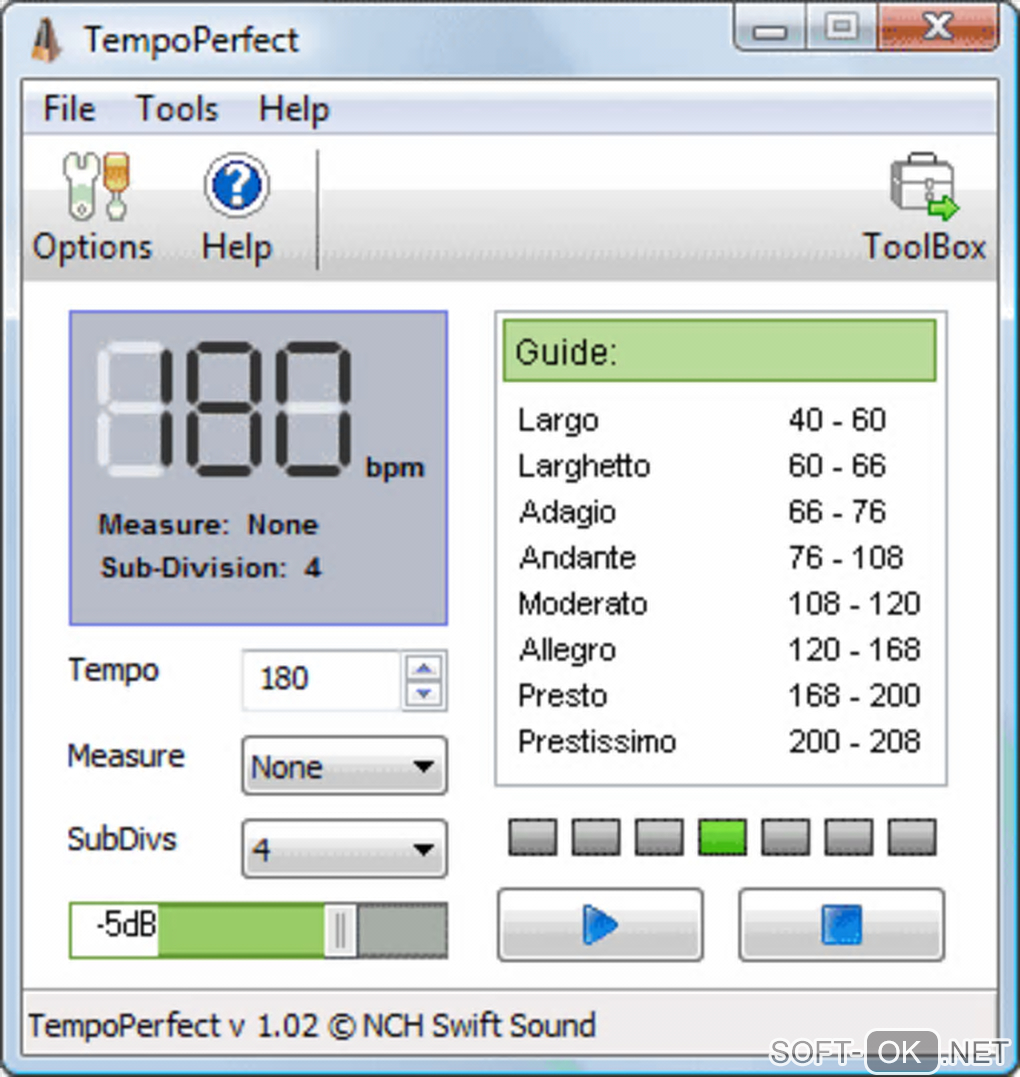Click the large 180 bpm display
The image size is (1020, 1077).
tap(225, 409)
